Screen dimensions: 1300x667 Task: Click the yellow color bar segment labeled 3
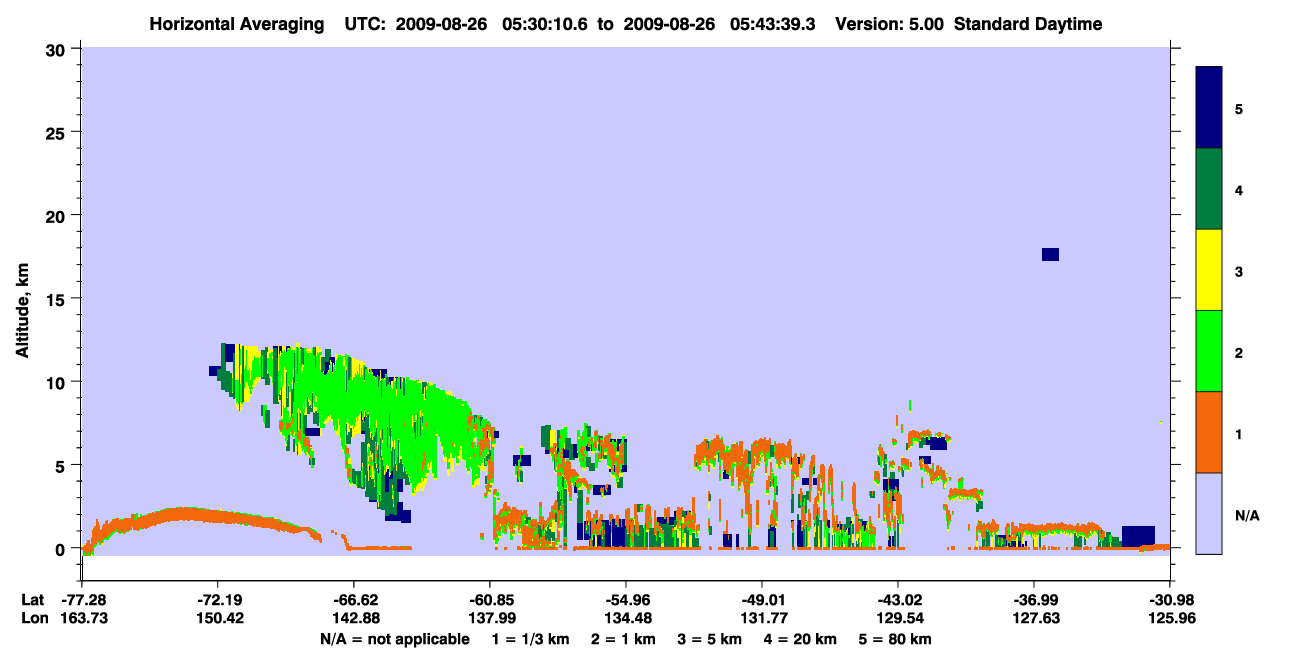coord(1209,270)
